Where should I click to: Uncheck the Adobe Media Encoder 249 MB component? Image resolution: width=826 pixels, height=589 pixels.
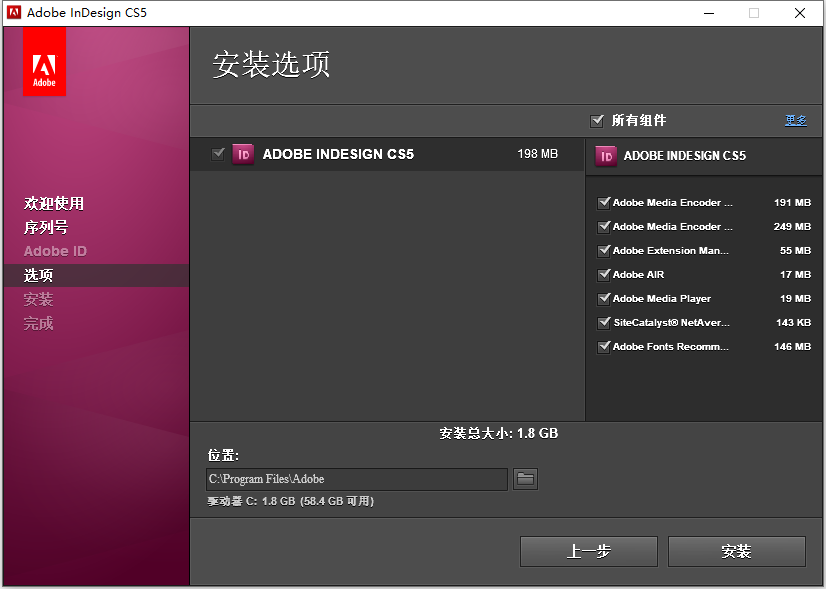[x=604, y=227]
